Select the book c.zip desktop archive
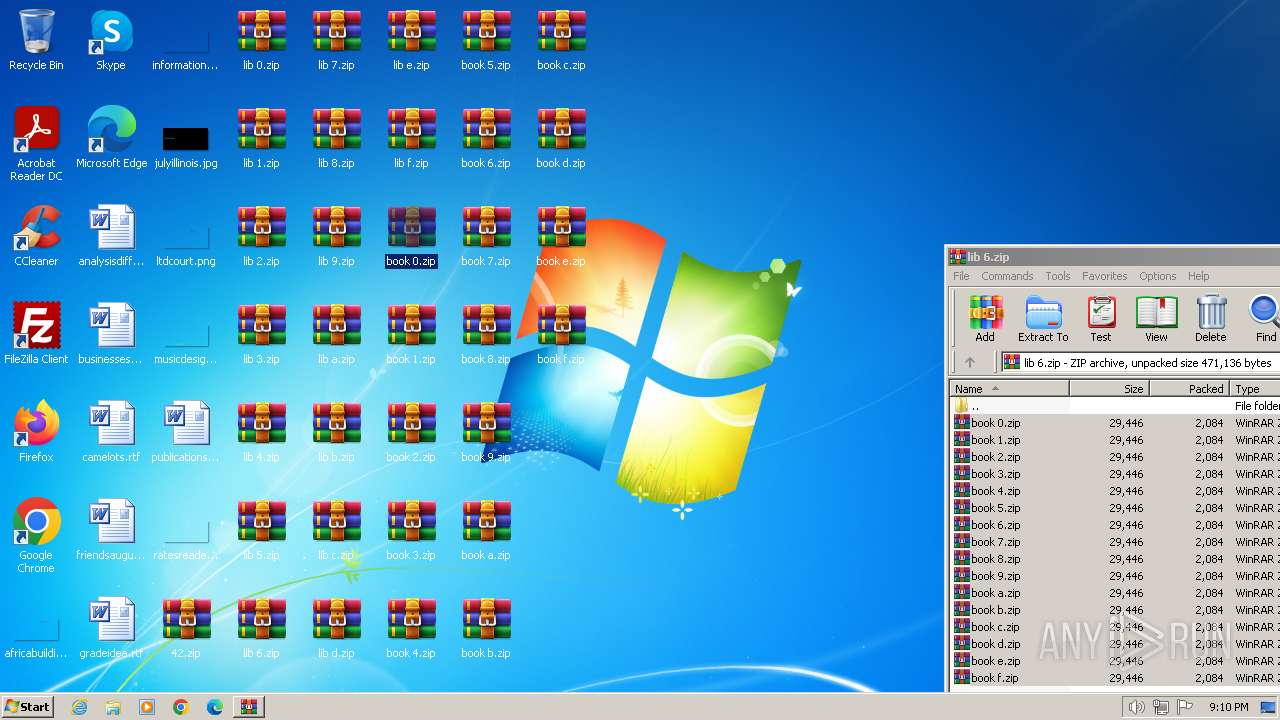This screenshot has width=1280, height=720. pos(561,40)
